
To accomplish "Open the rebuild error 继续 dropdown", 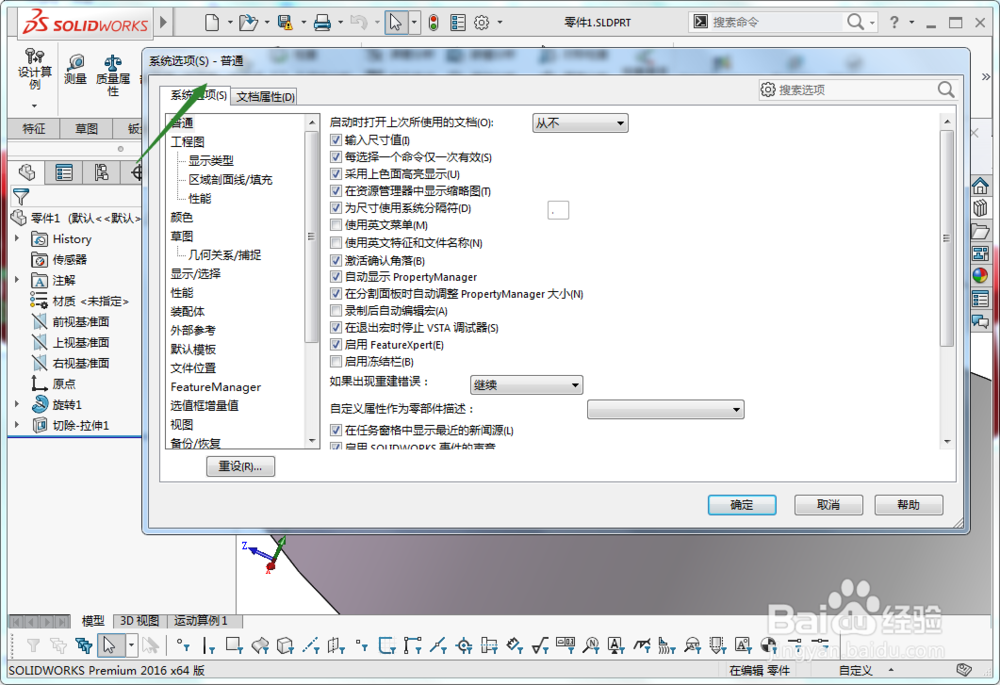I will (x=524, y=385).
